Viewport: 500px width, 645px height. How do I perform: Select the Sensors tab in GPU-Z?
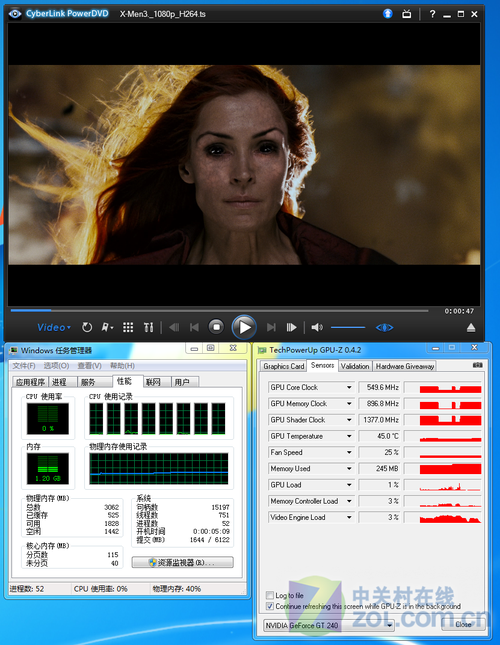pyautogui.click(x=322, y=365)
